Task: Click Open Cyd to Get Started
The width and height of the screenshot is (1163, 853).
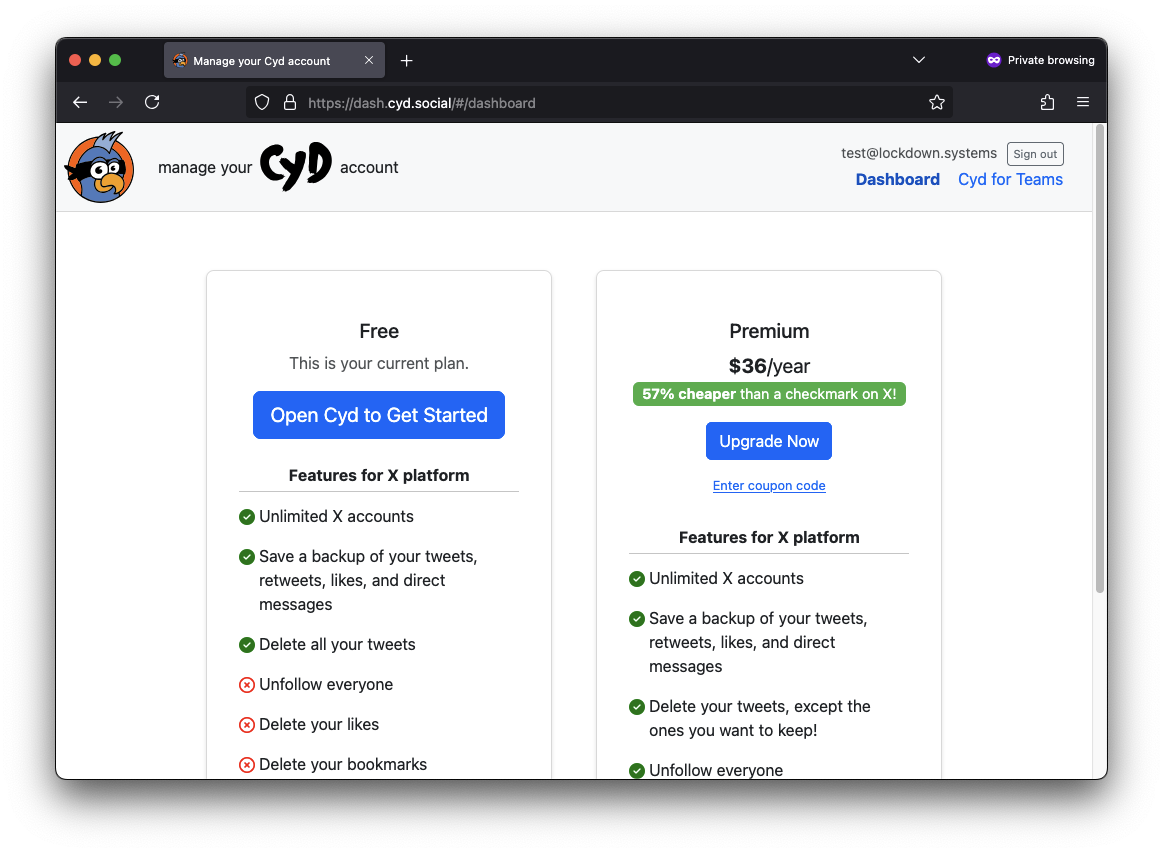Action: 378,415
